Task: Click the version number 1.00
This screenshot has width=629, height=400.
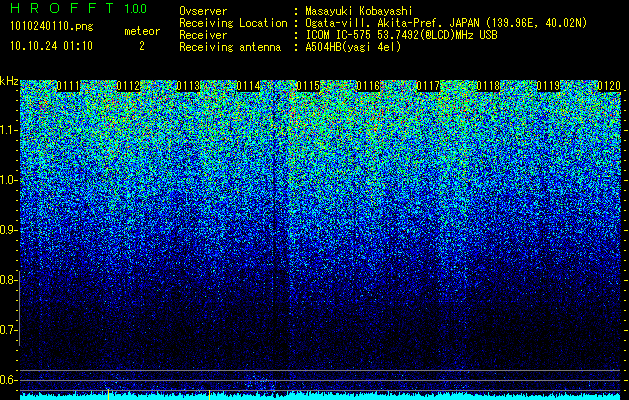Action: pos(135,8)
